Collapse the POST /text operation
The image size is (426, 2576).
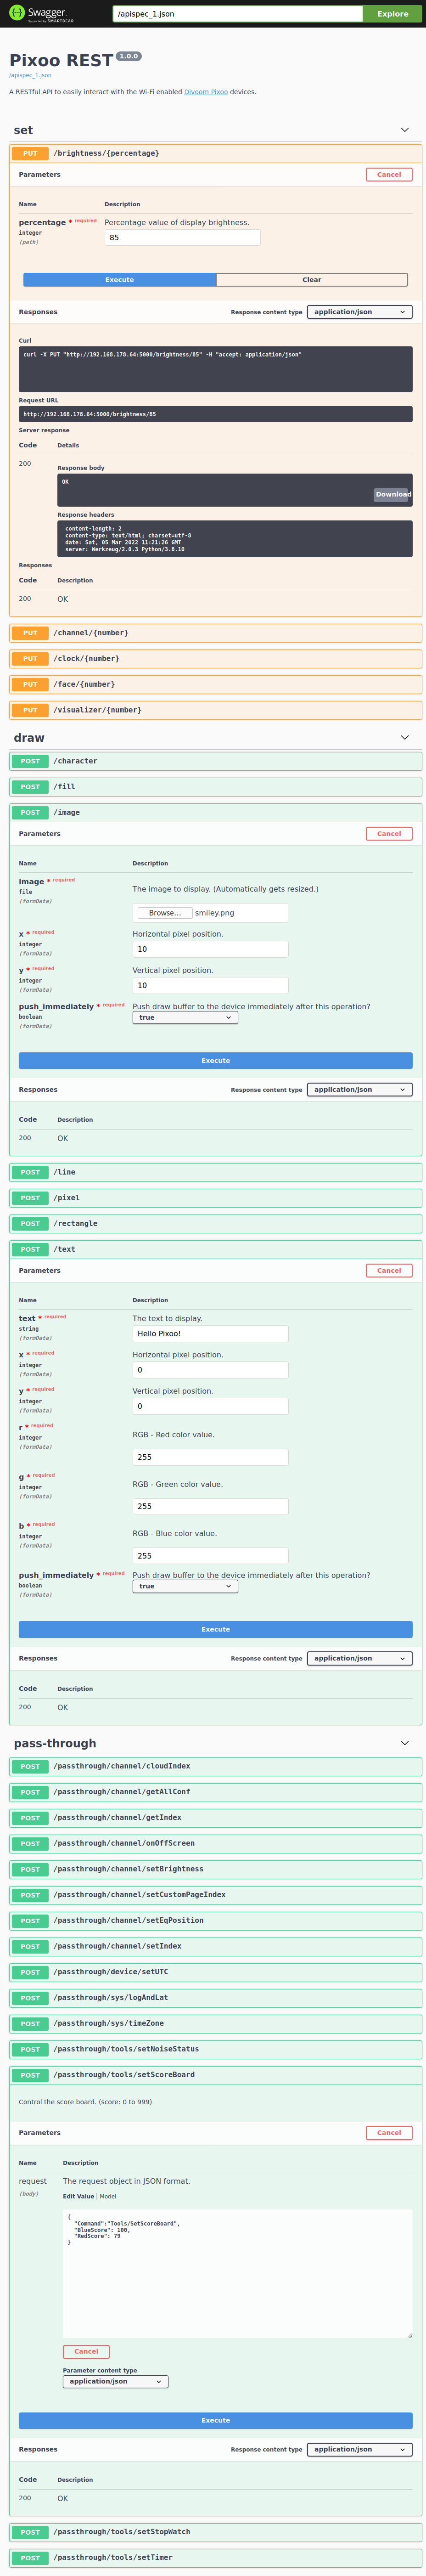coord(216,1249)
